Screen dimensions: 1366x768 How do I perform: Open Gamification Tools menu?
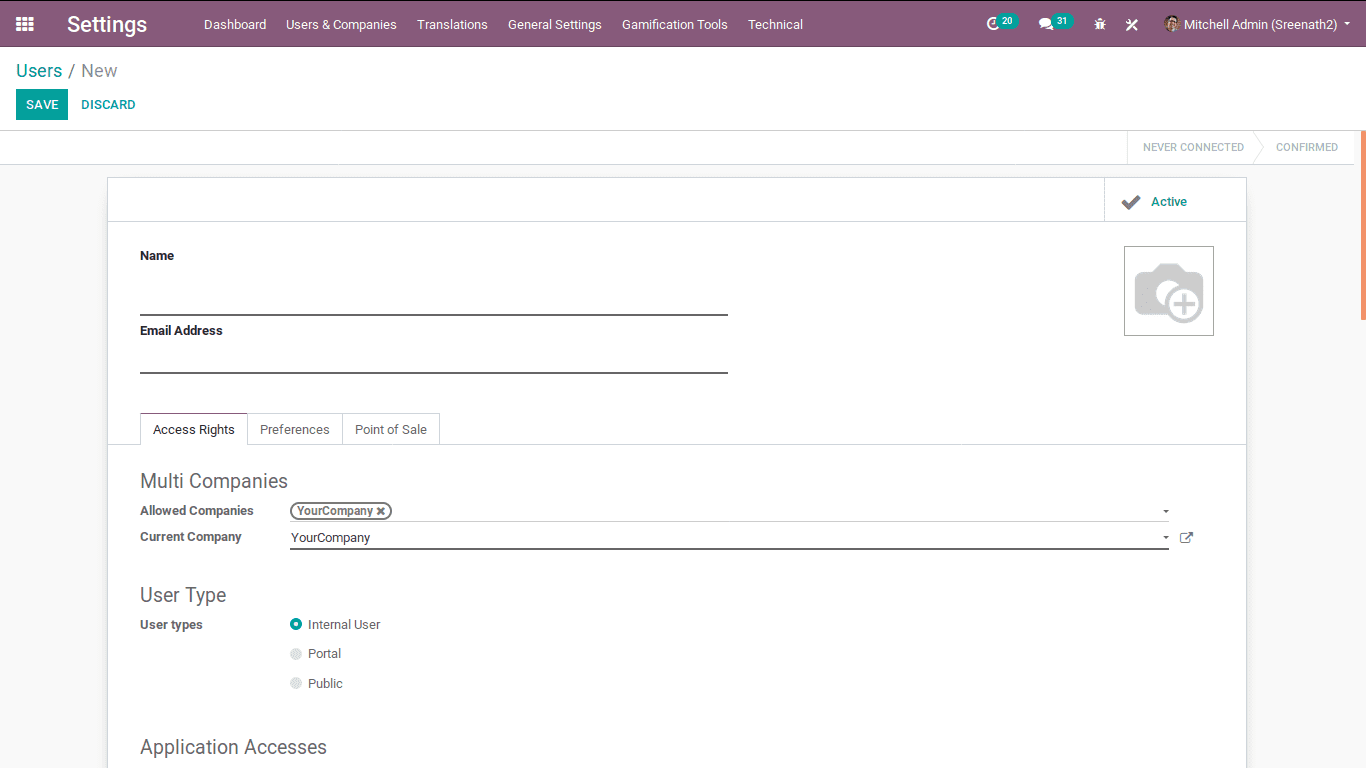pos(675,24)
